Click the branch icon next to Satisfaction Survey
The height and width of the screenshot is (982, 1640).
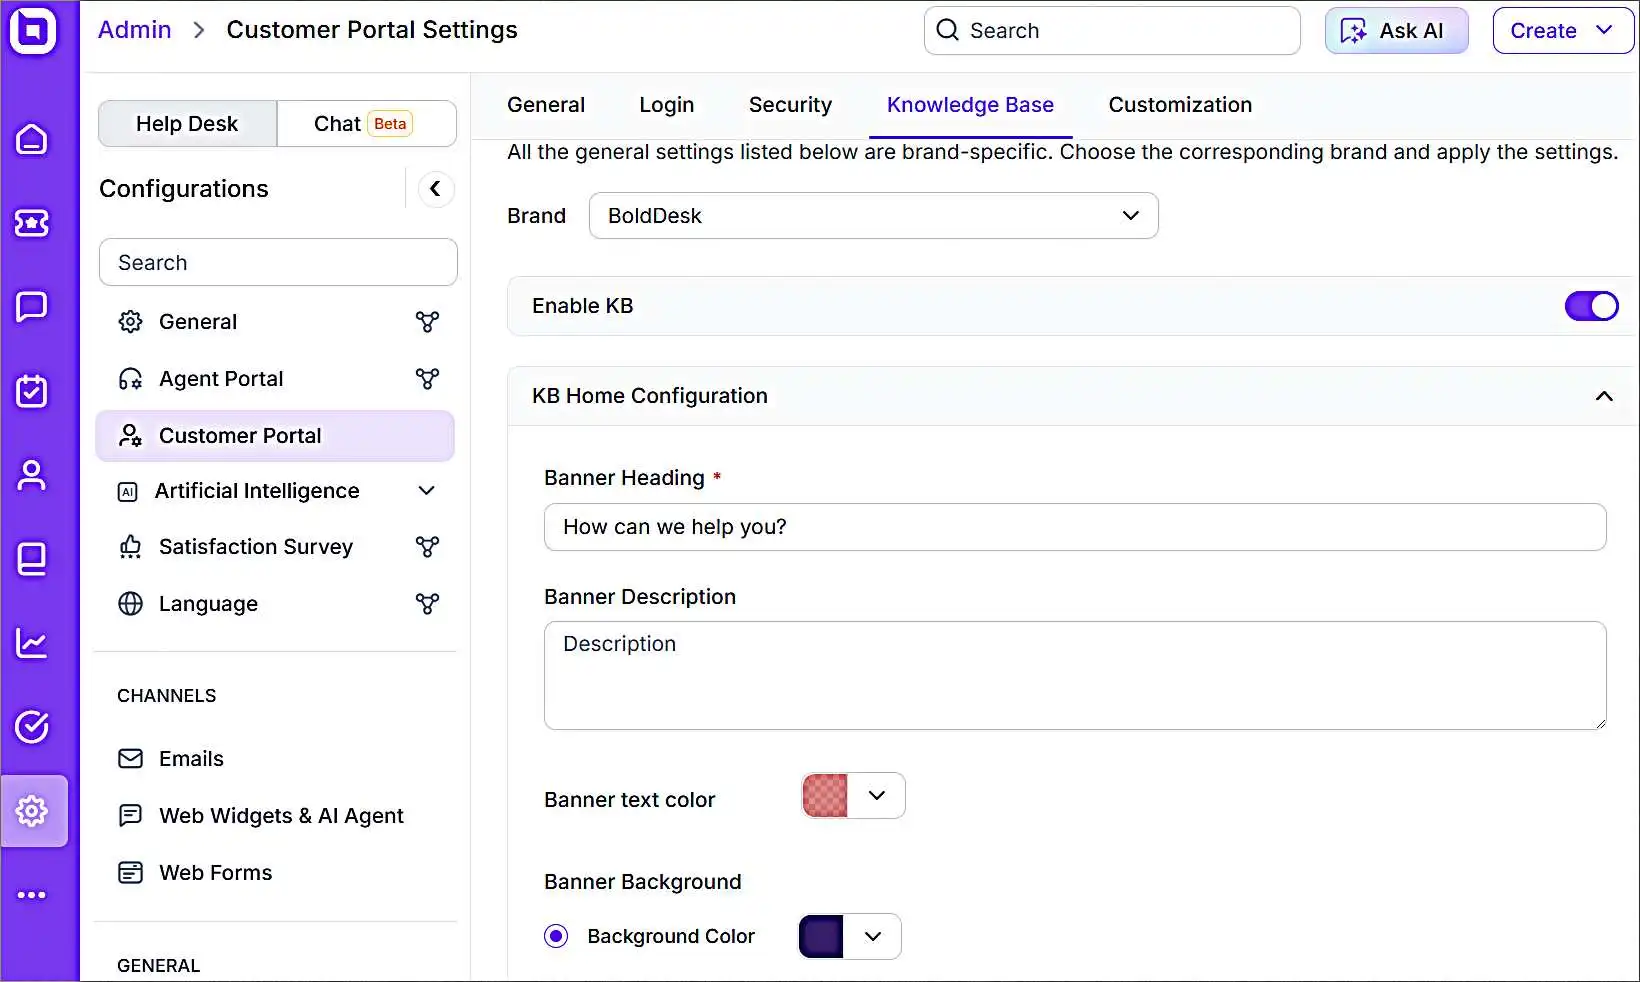click(427, 547)
